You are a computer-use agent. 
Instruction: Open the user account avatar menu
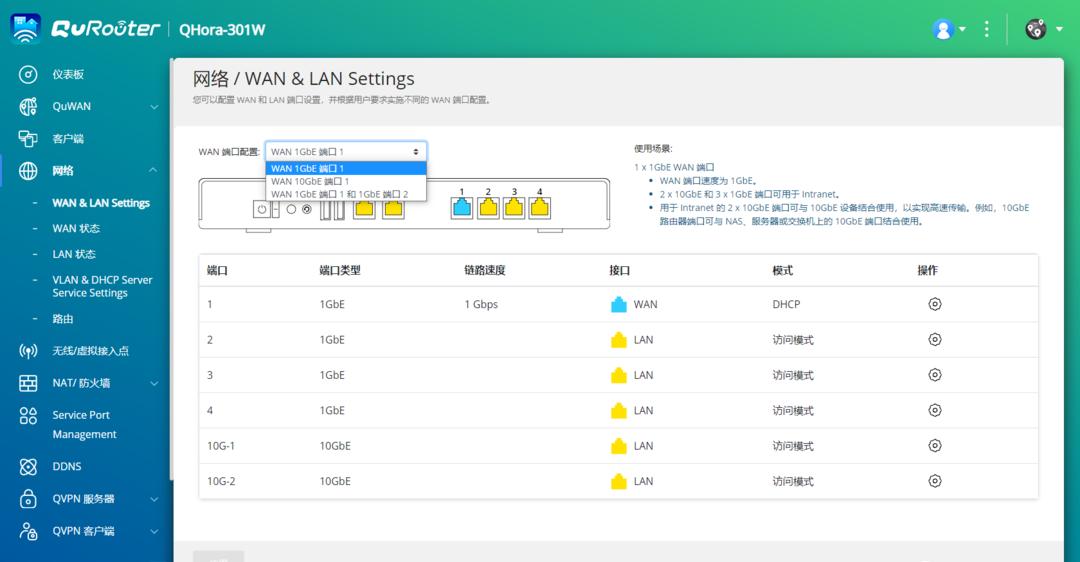tap(942, 29)
